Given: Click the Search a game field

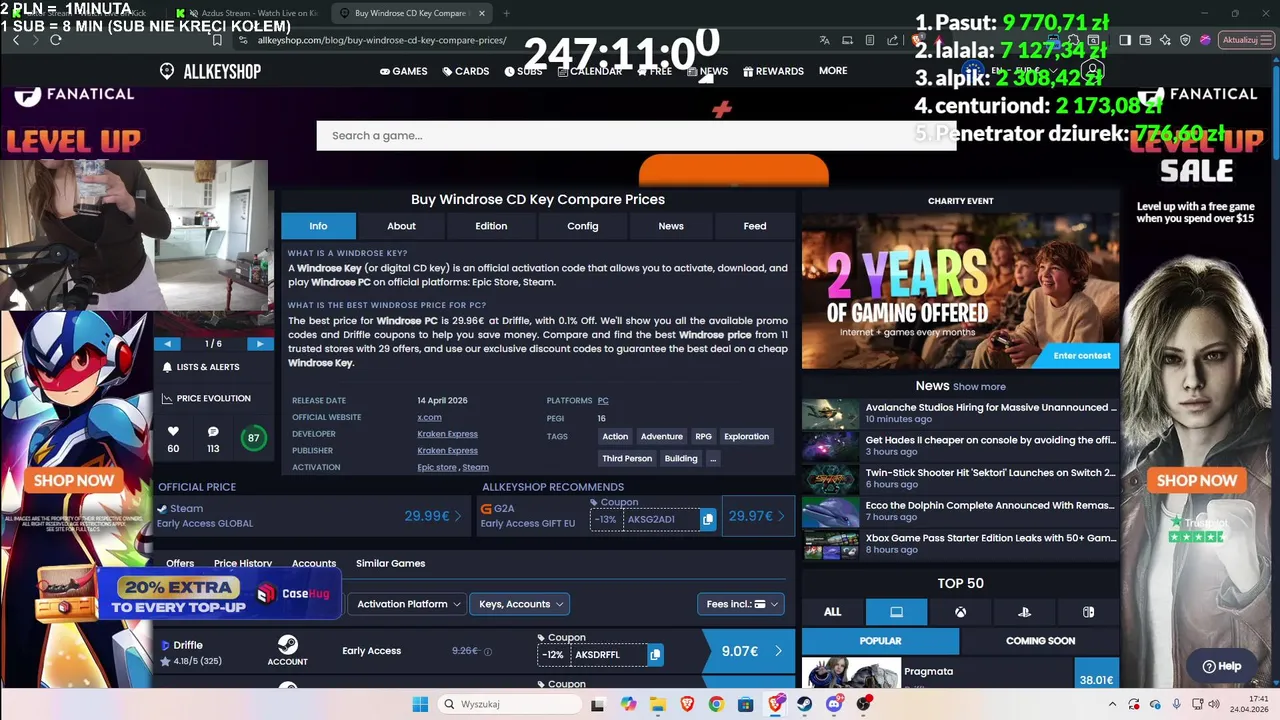Looking at the screenshot, I should point(636,136).
